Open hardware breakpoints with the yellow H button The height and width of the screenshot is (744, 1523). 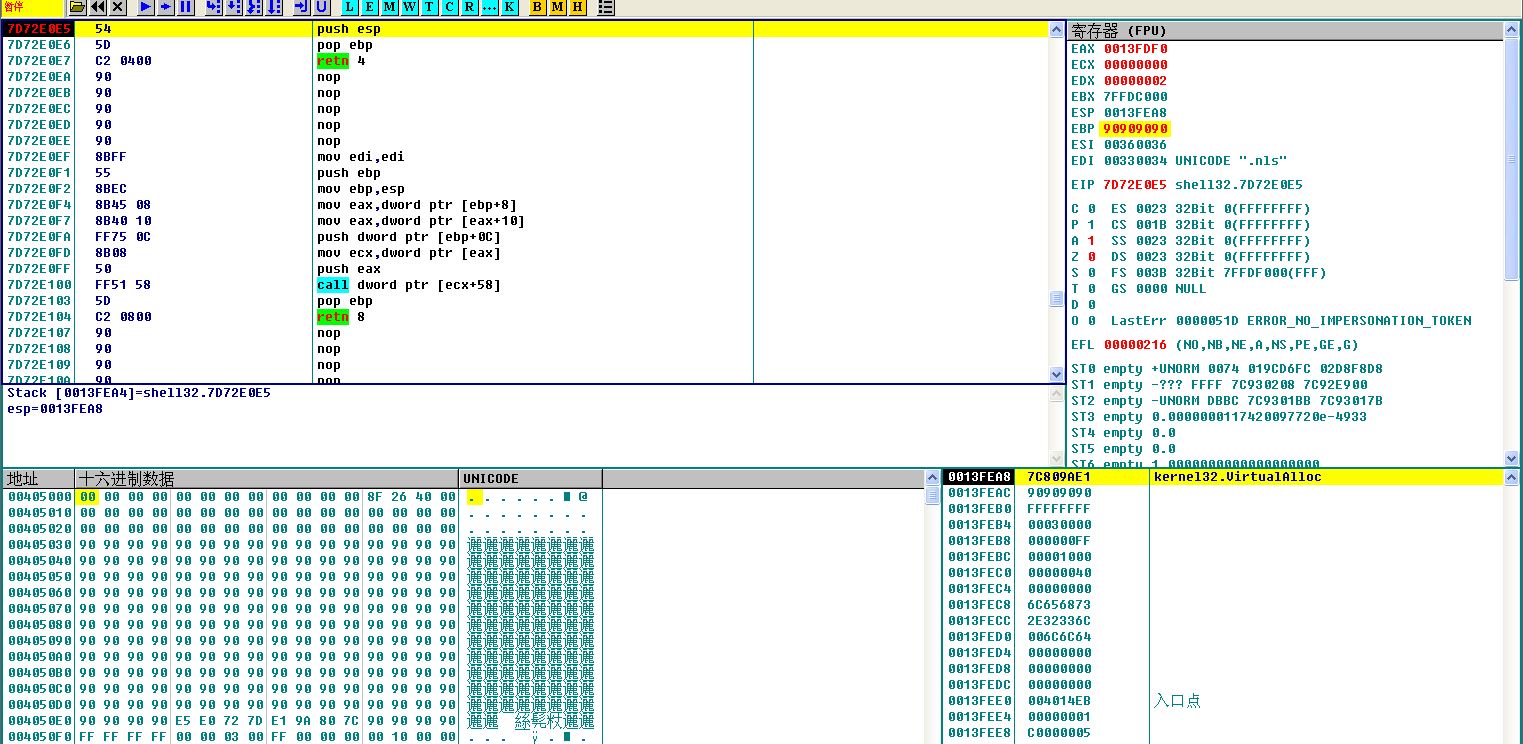[577, 7]
